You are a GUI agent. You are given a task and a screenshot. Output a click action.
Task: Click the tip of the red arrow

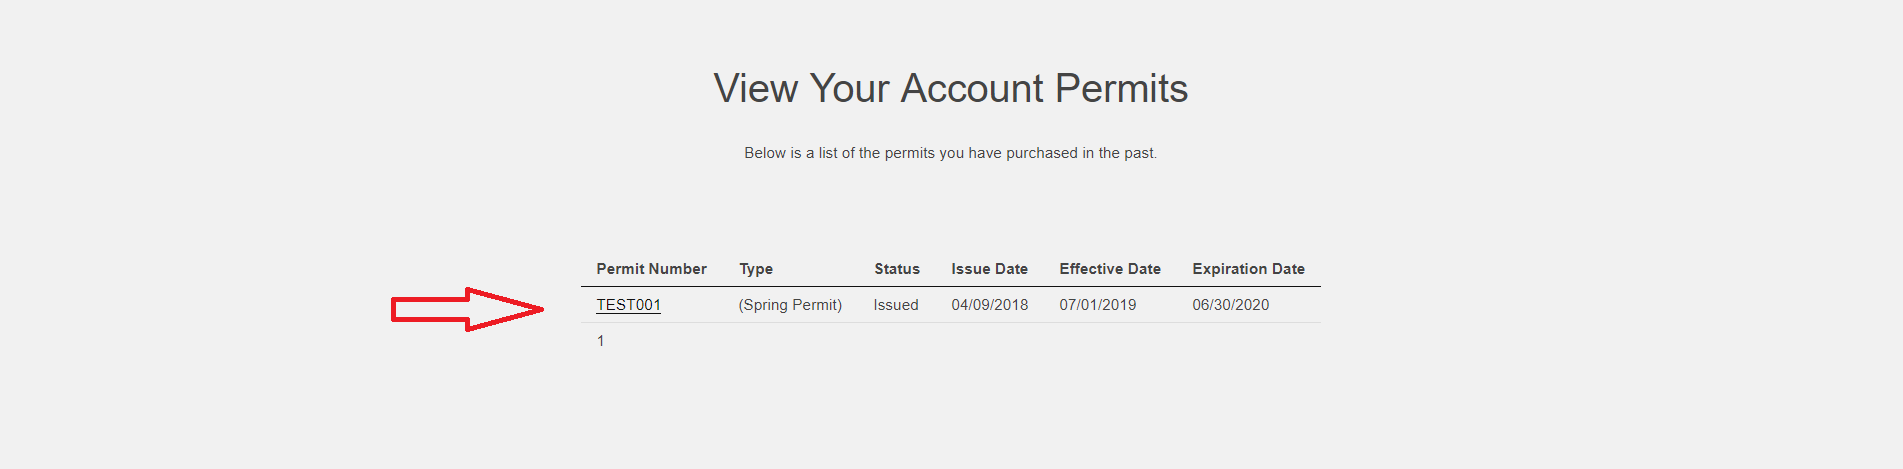click(539, 309)
